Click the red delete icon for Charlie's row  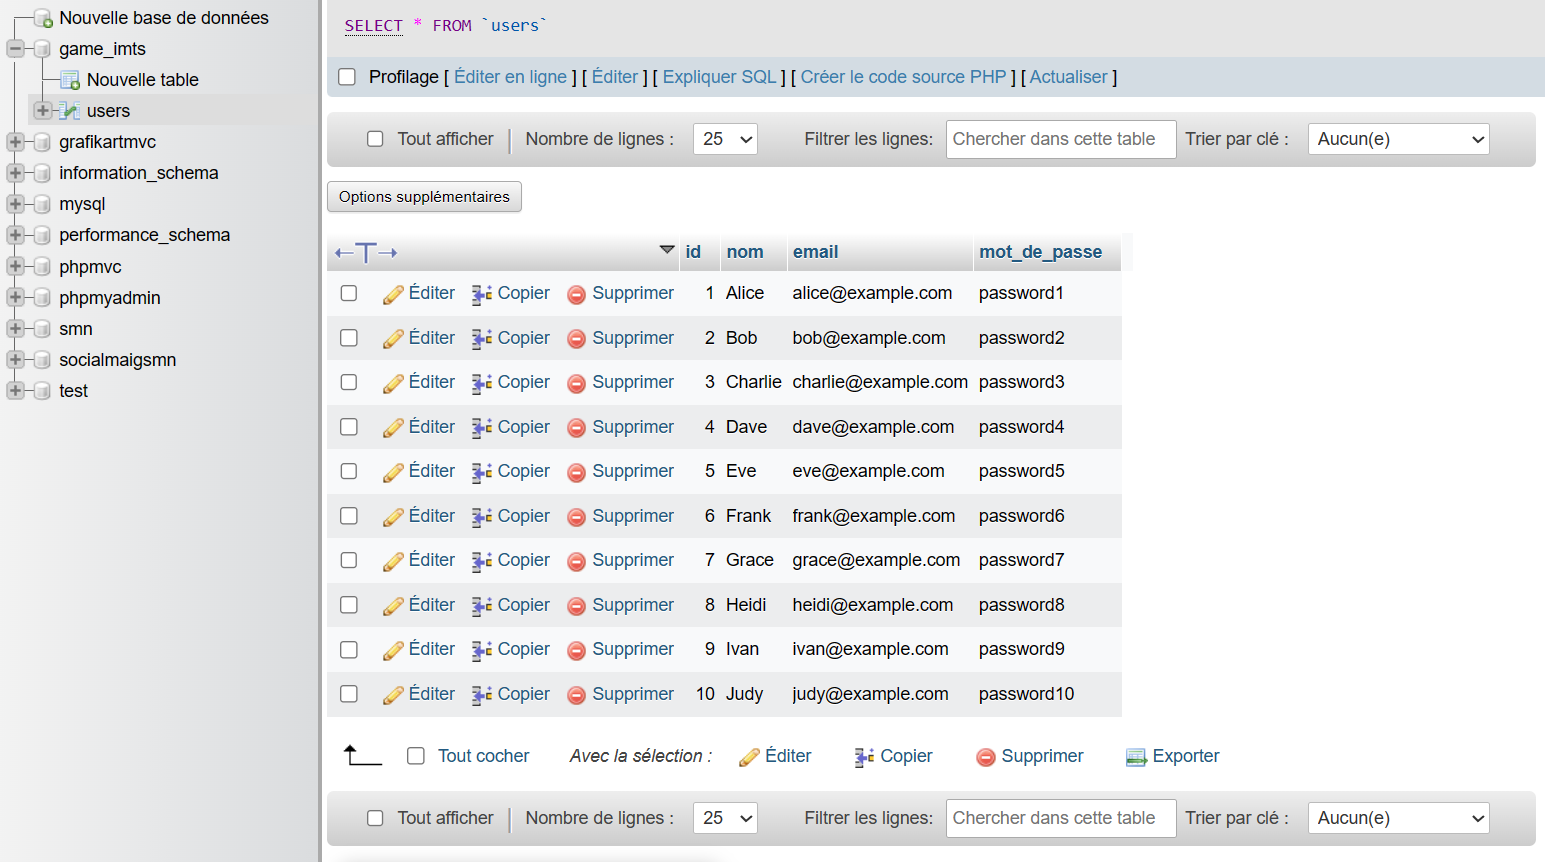(576, 383)
